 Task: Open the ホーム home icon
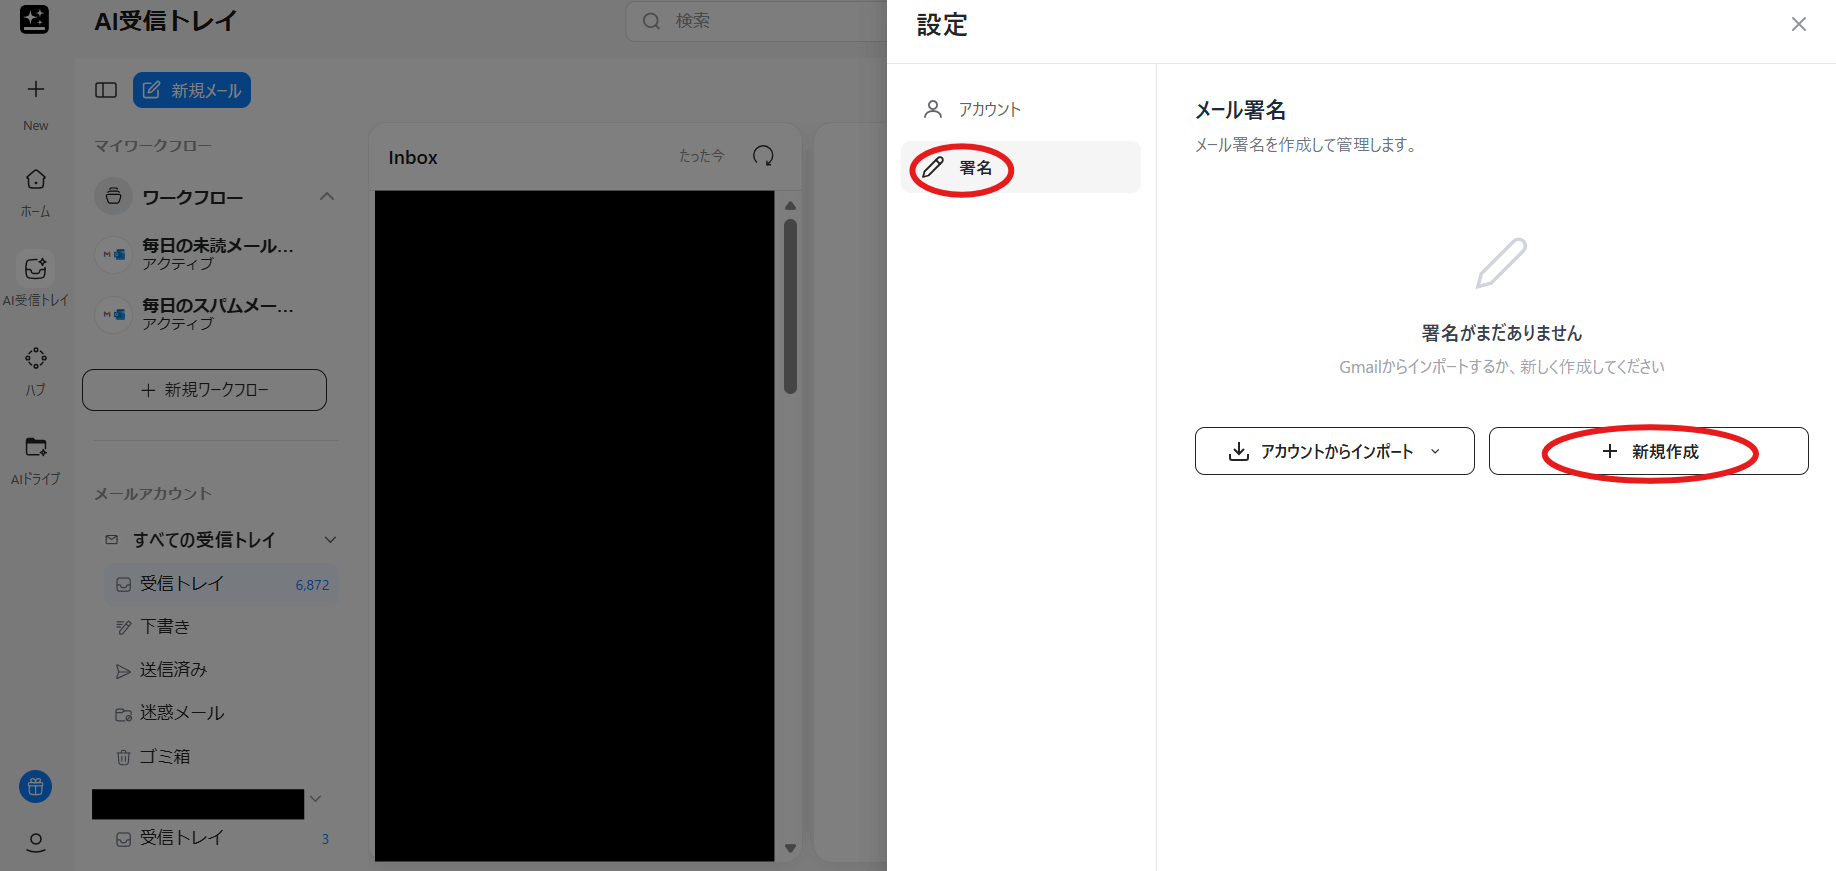(36, 180)
